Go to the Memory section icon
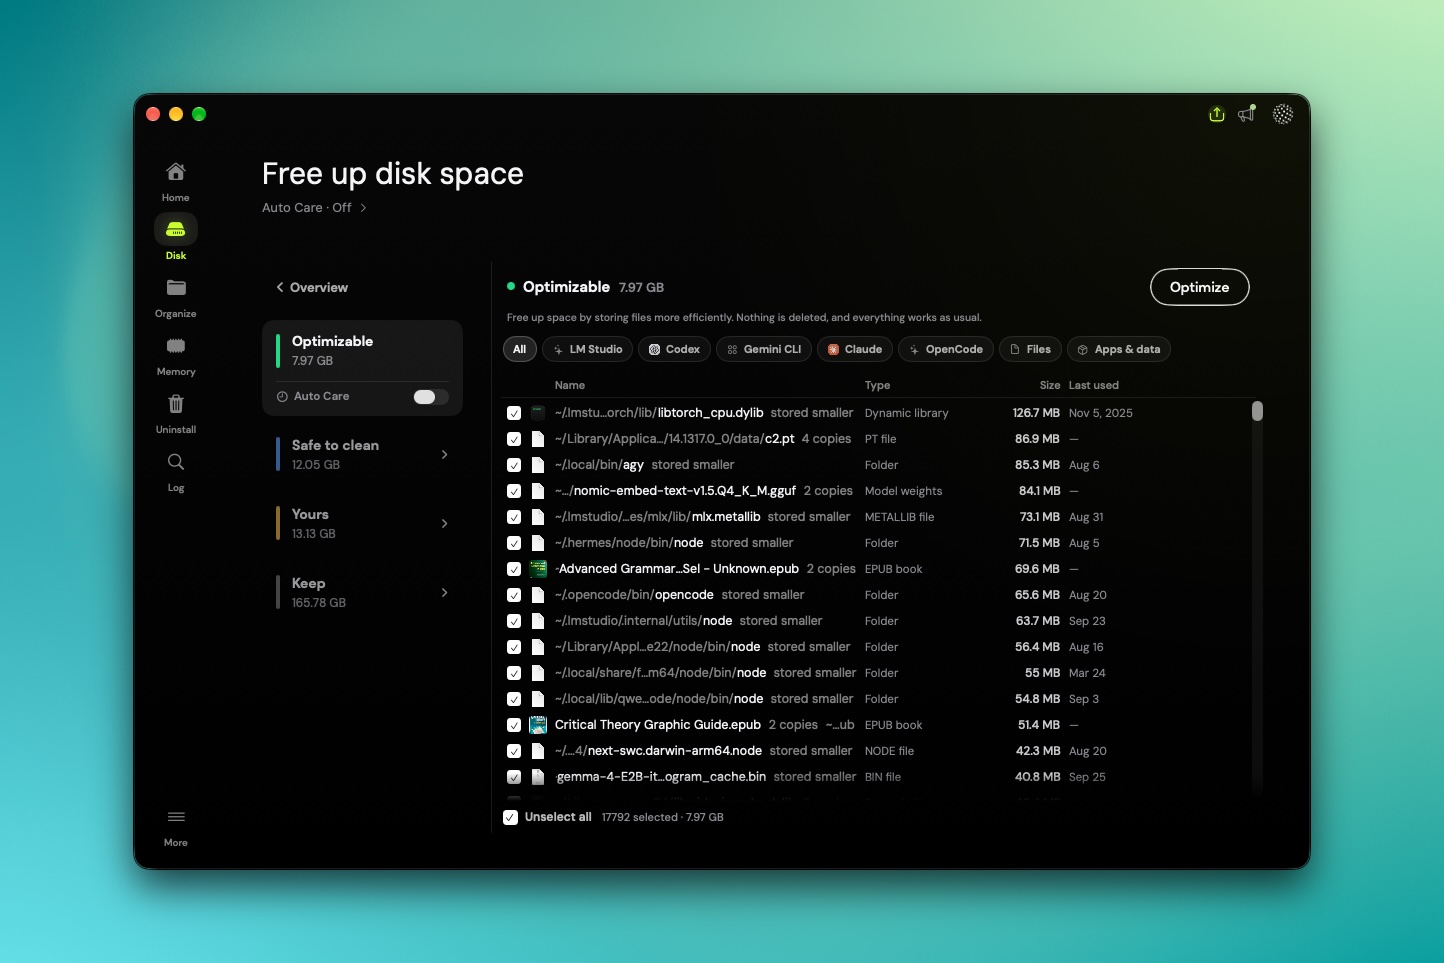 click(x=176, y=346)
